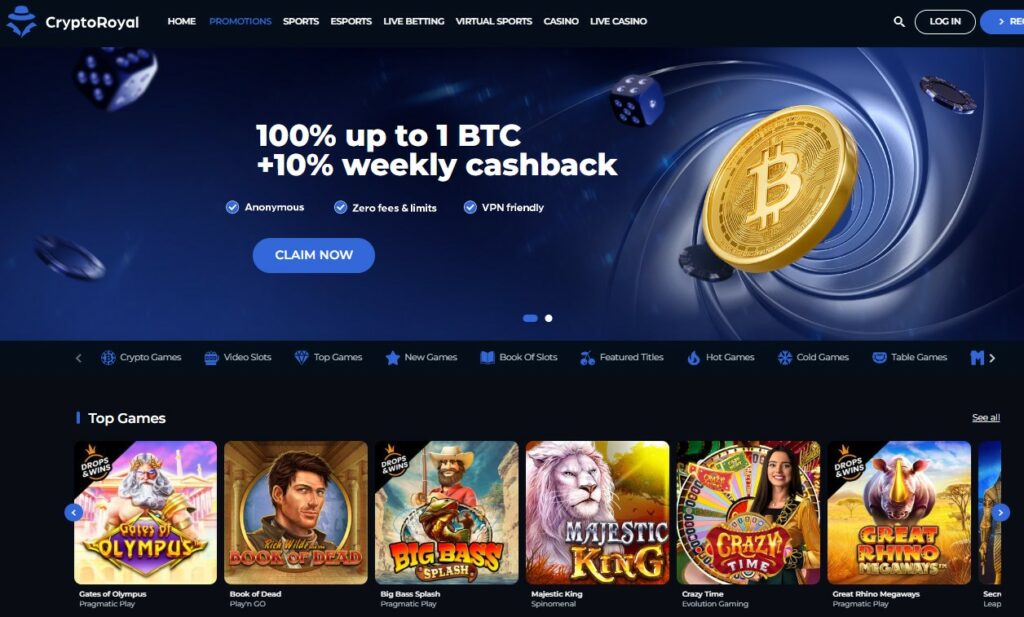Image resolution: width=1024 pixels, height=617 pixels.
Task: Select the Video Slots category icon
Action: point(211,358)
